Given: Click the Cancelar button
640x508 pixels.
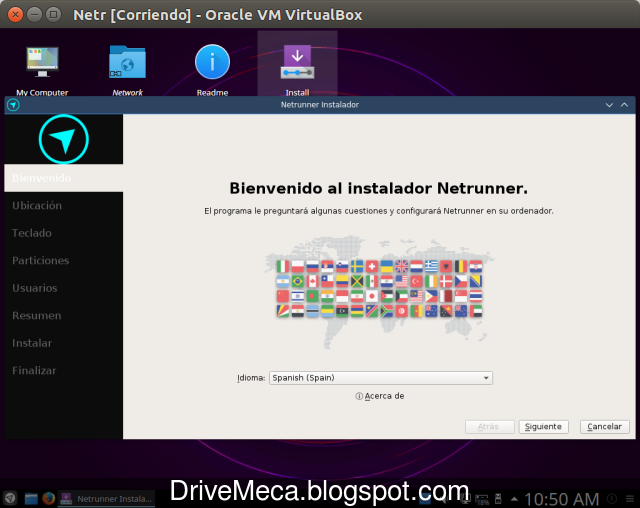Looking at the screenshot, I should pos(604,427).
